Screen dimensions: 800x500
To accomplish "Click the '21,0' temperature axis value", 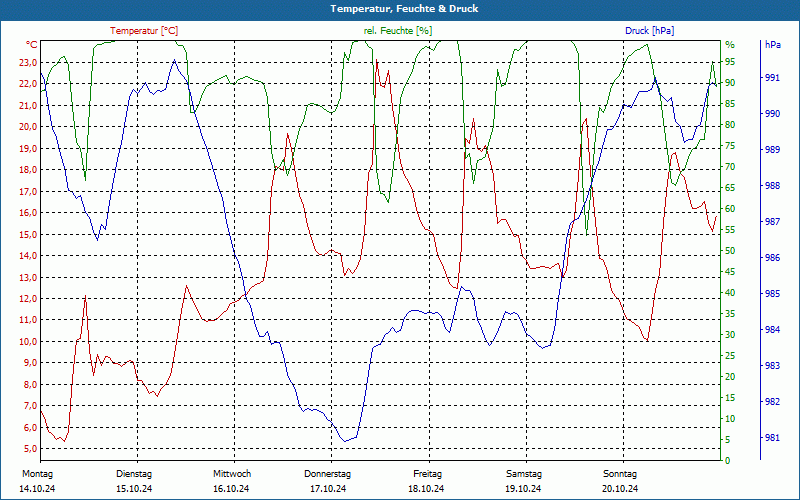I will (x=28, y=106).
